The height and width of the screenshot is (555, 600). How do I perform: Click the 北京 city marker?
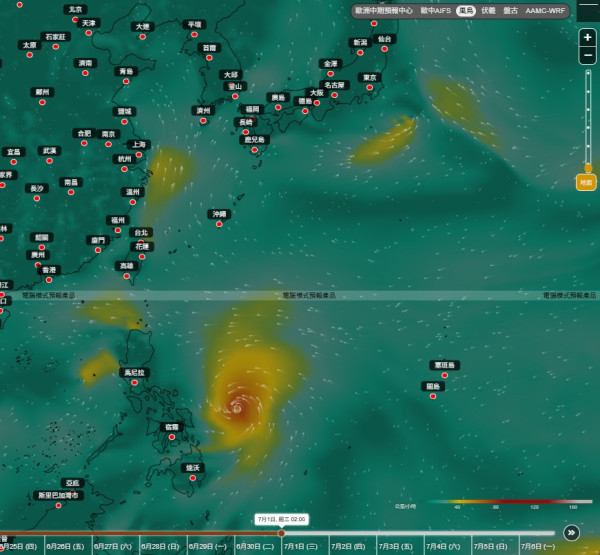point(75,19)
